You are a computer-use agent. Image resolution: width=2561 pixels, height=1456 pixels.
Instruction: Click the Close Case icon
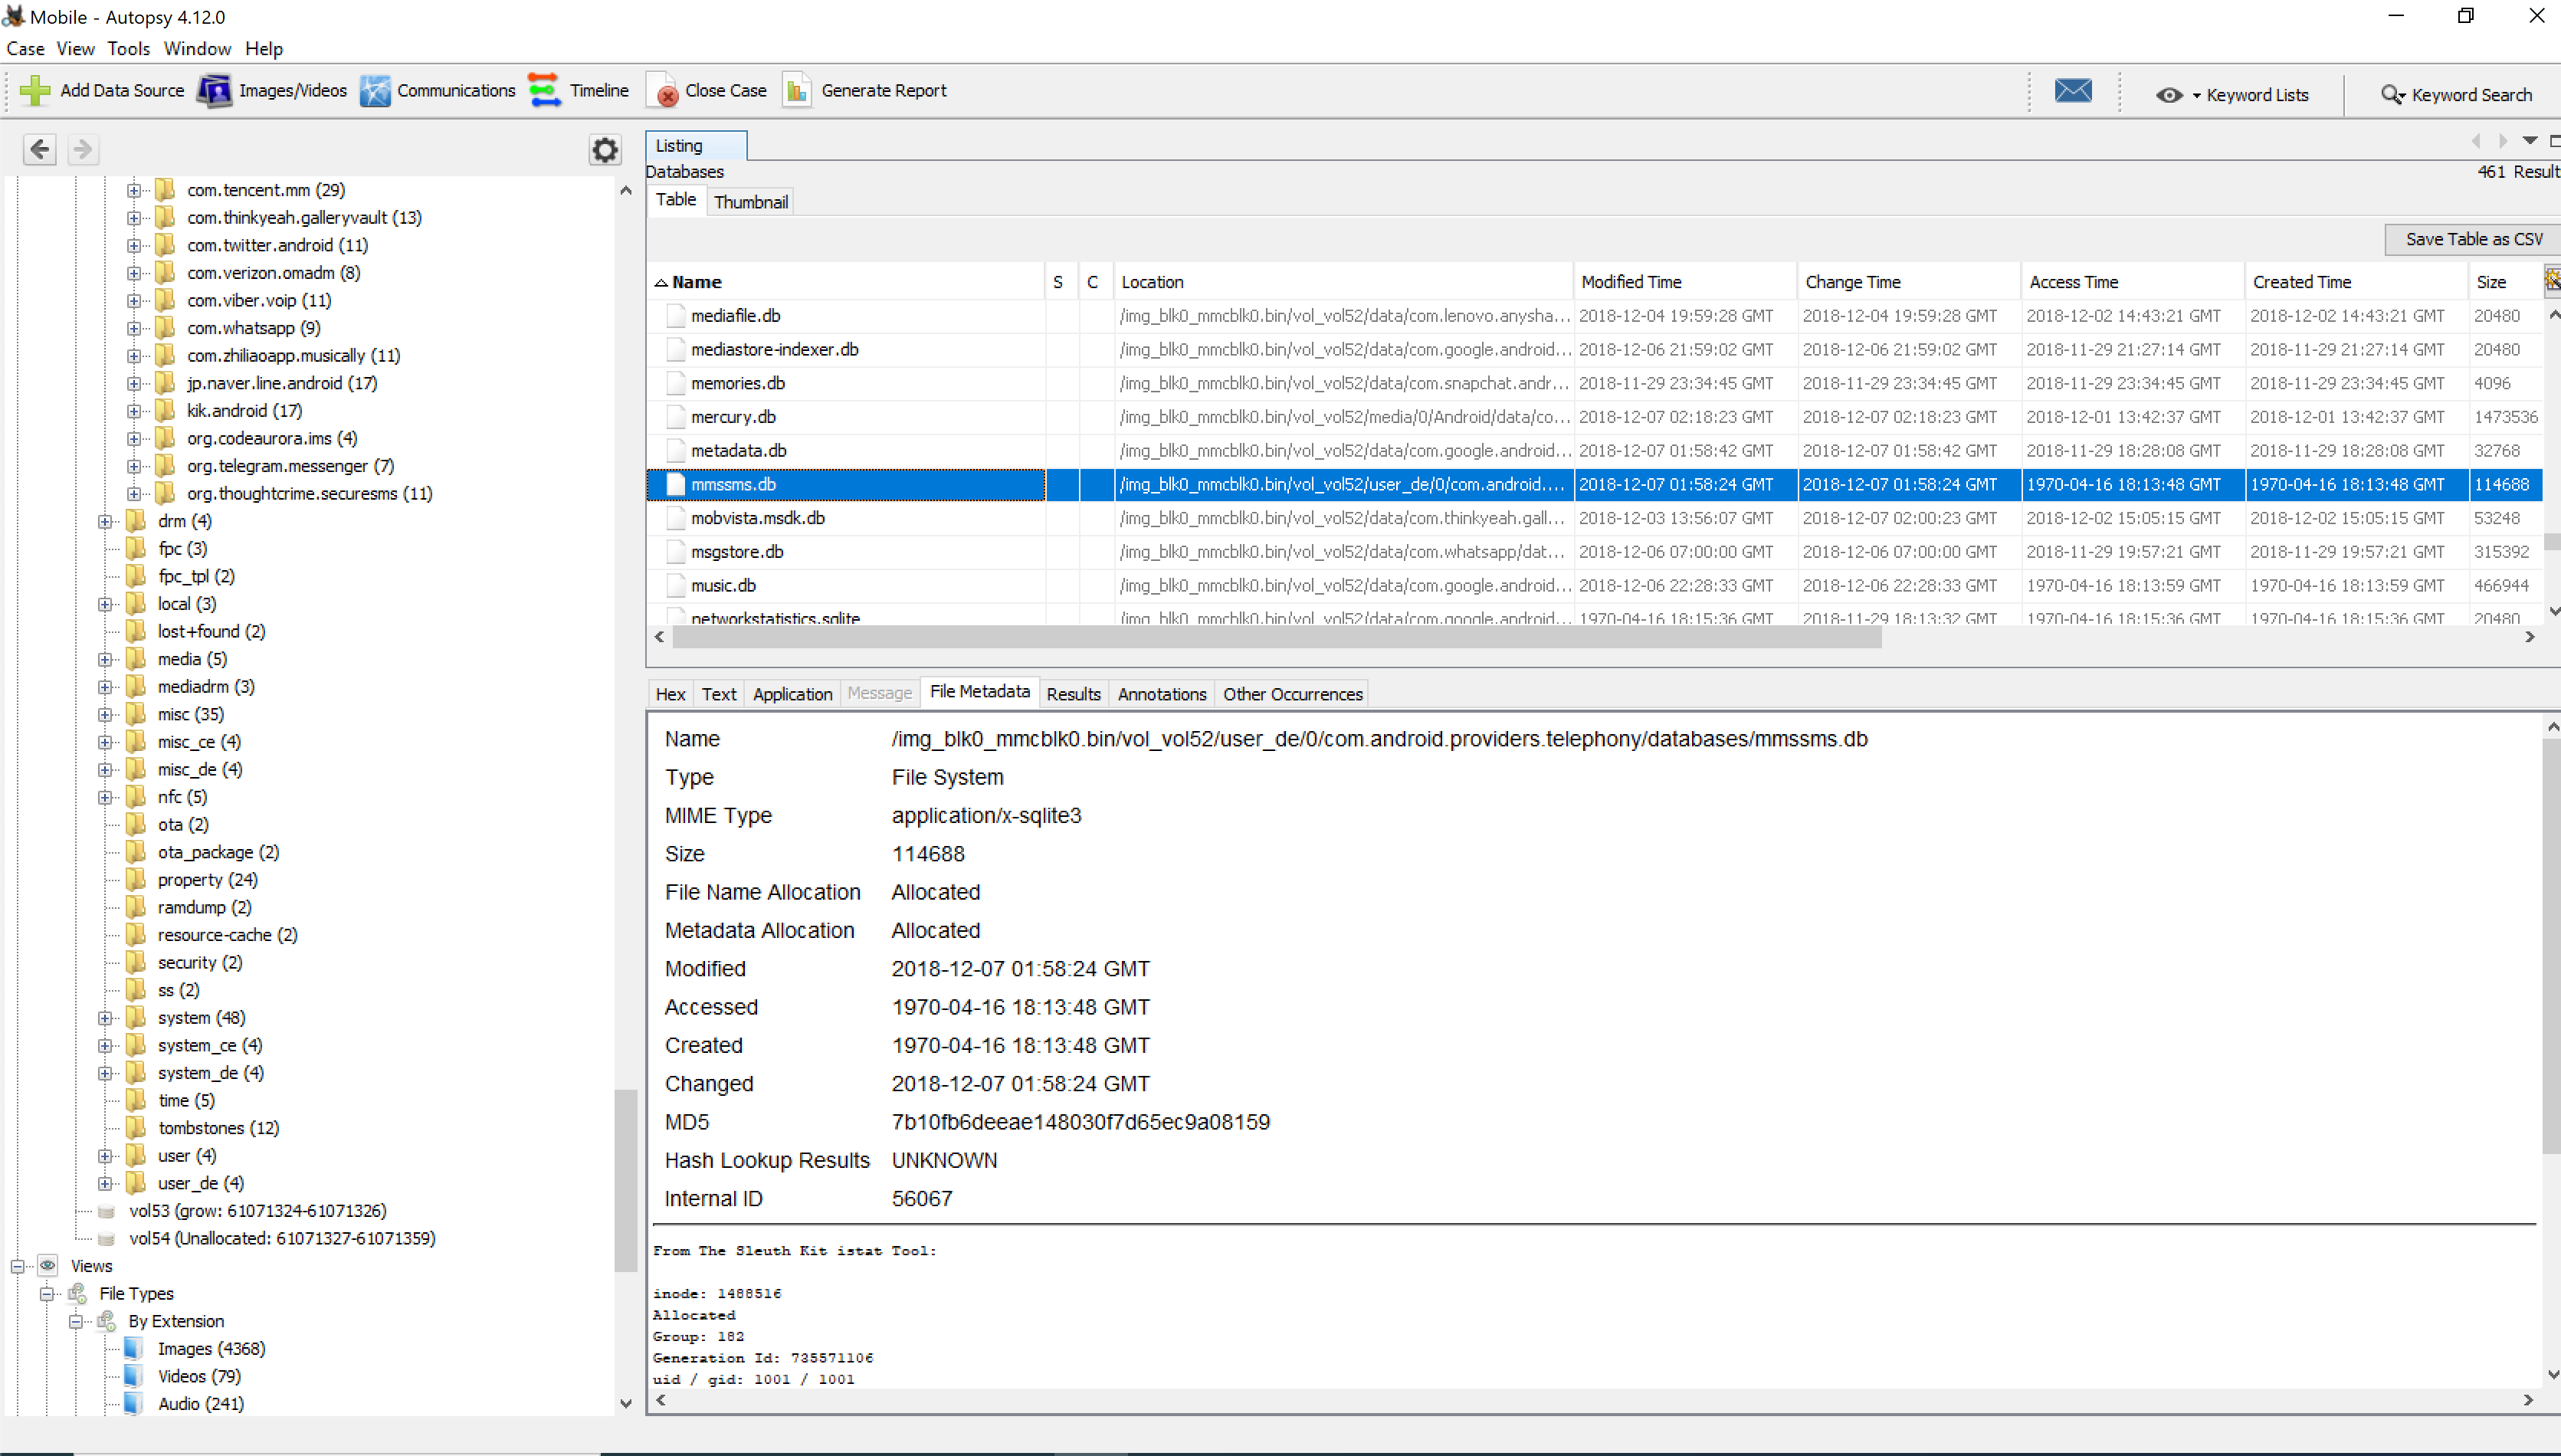(x=664, y=91)
